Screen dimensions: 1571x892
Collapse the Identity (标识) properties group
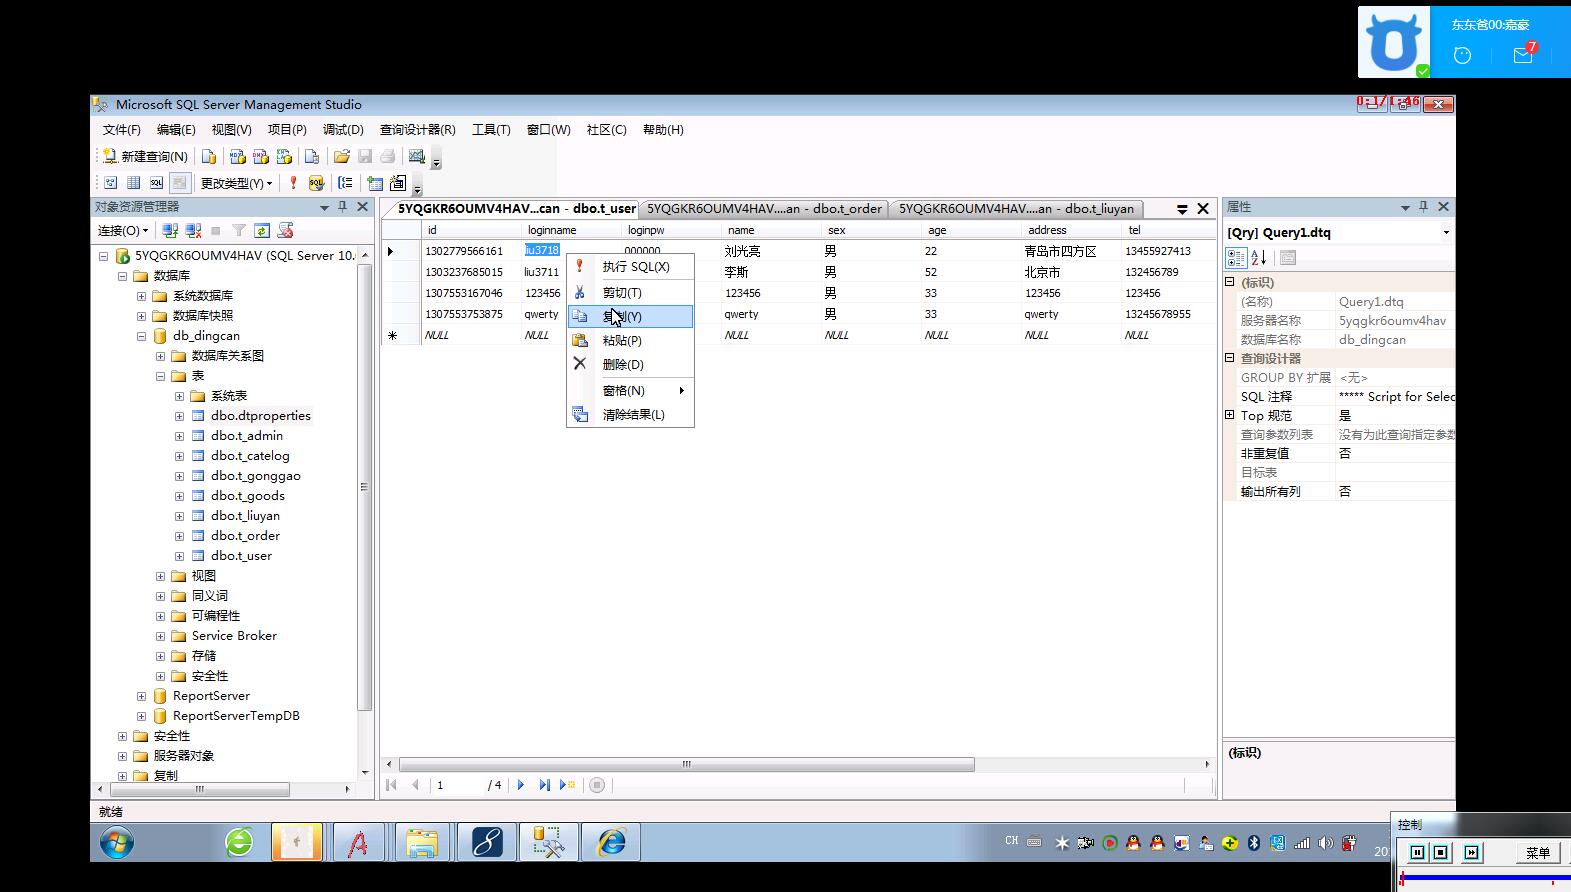coord(1230,282)
